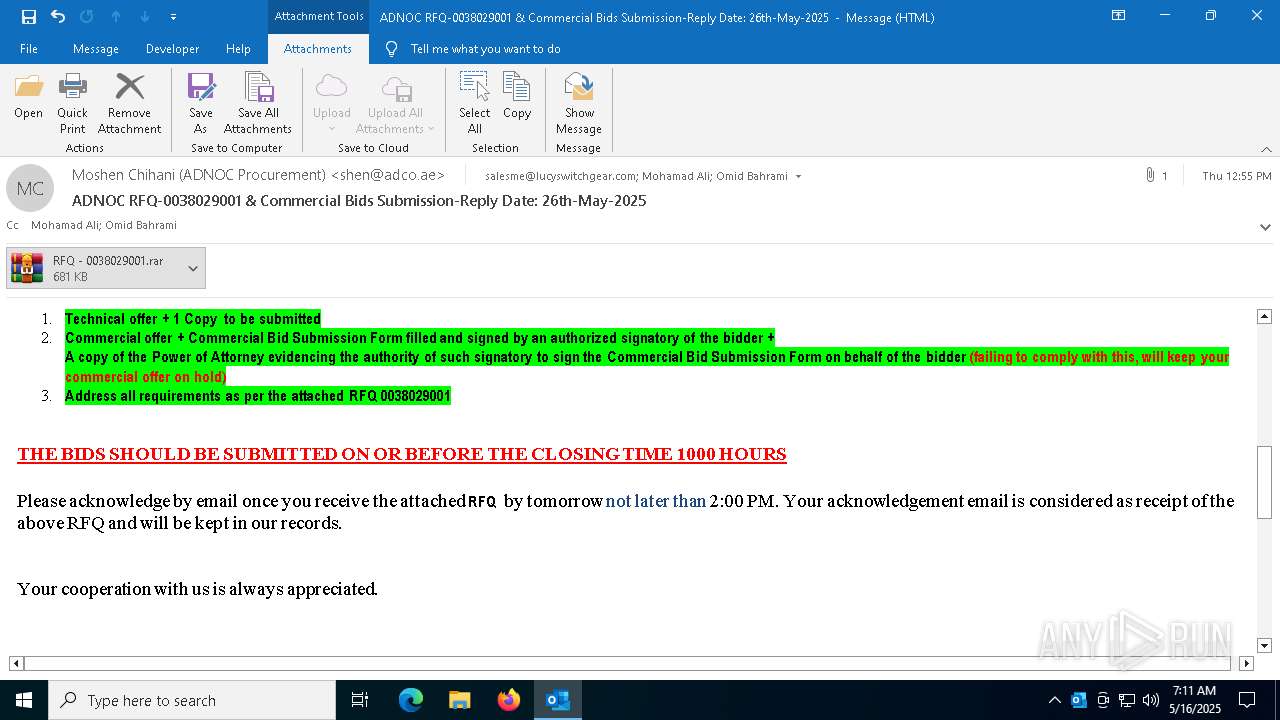Click the network icon in system tray
This screenshot has width=1280, height=720.
point(1126,700)
